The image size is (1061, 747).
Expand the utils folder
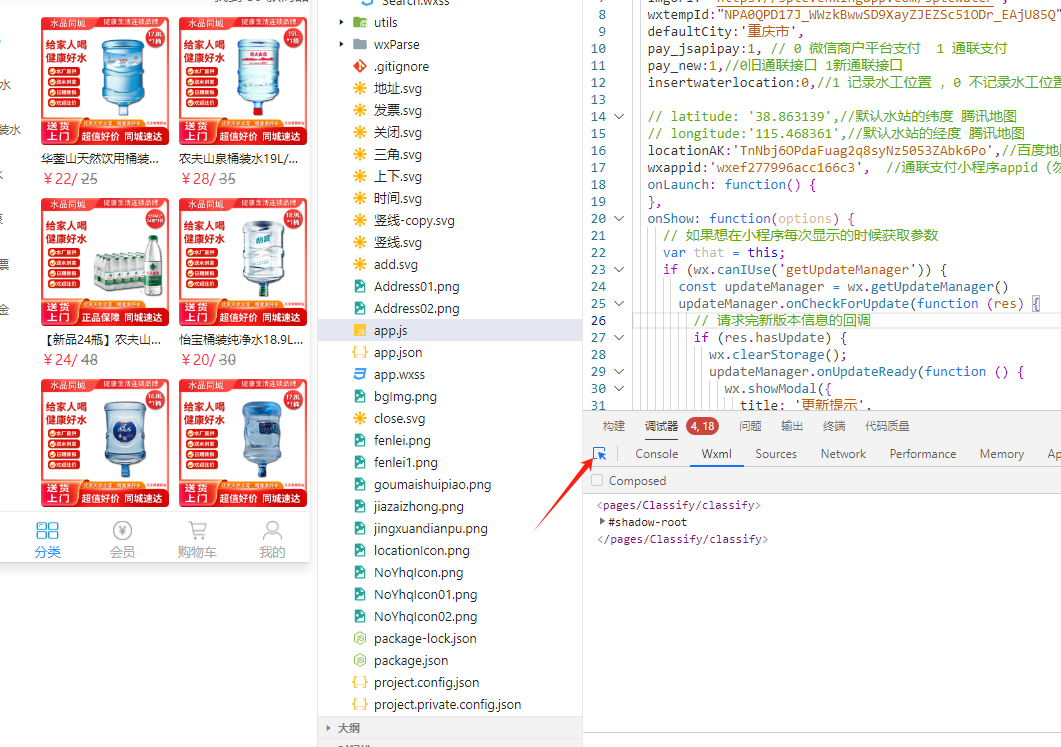tap(341, 22)
